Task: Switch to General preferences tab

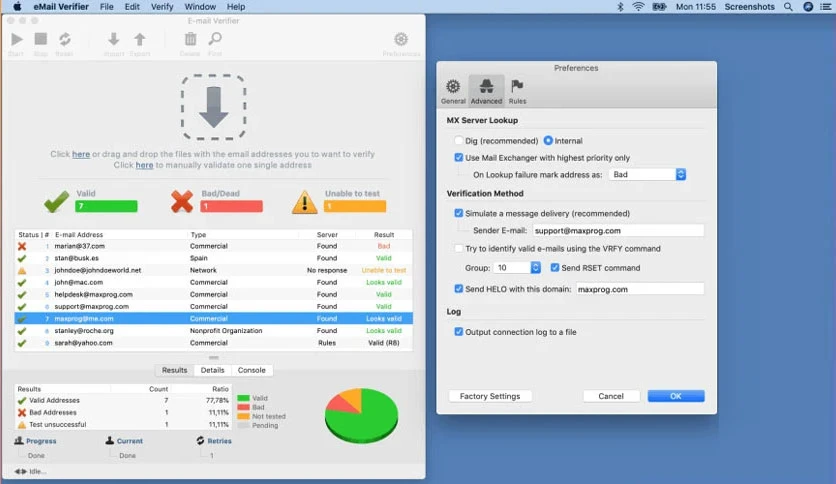Action: coord(453,91)
